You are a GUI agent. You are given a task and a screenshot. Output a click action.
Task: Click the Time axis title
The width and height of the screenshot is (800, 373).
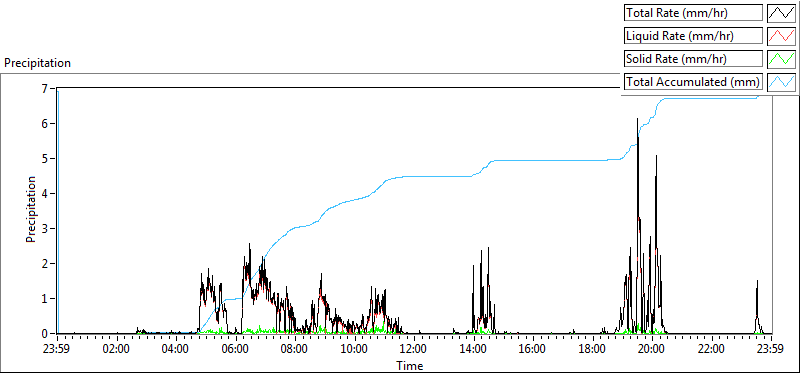point(410,365)
